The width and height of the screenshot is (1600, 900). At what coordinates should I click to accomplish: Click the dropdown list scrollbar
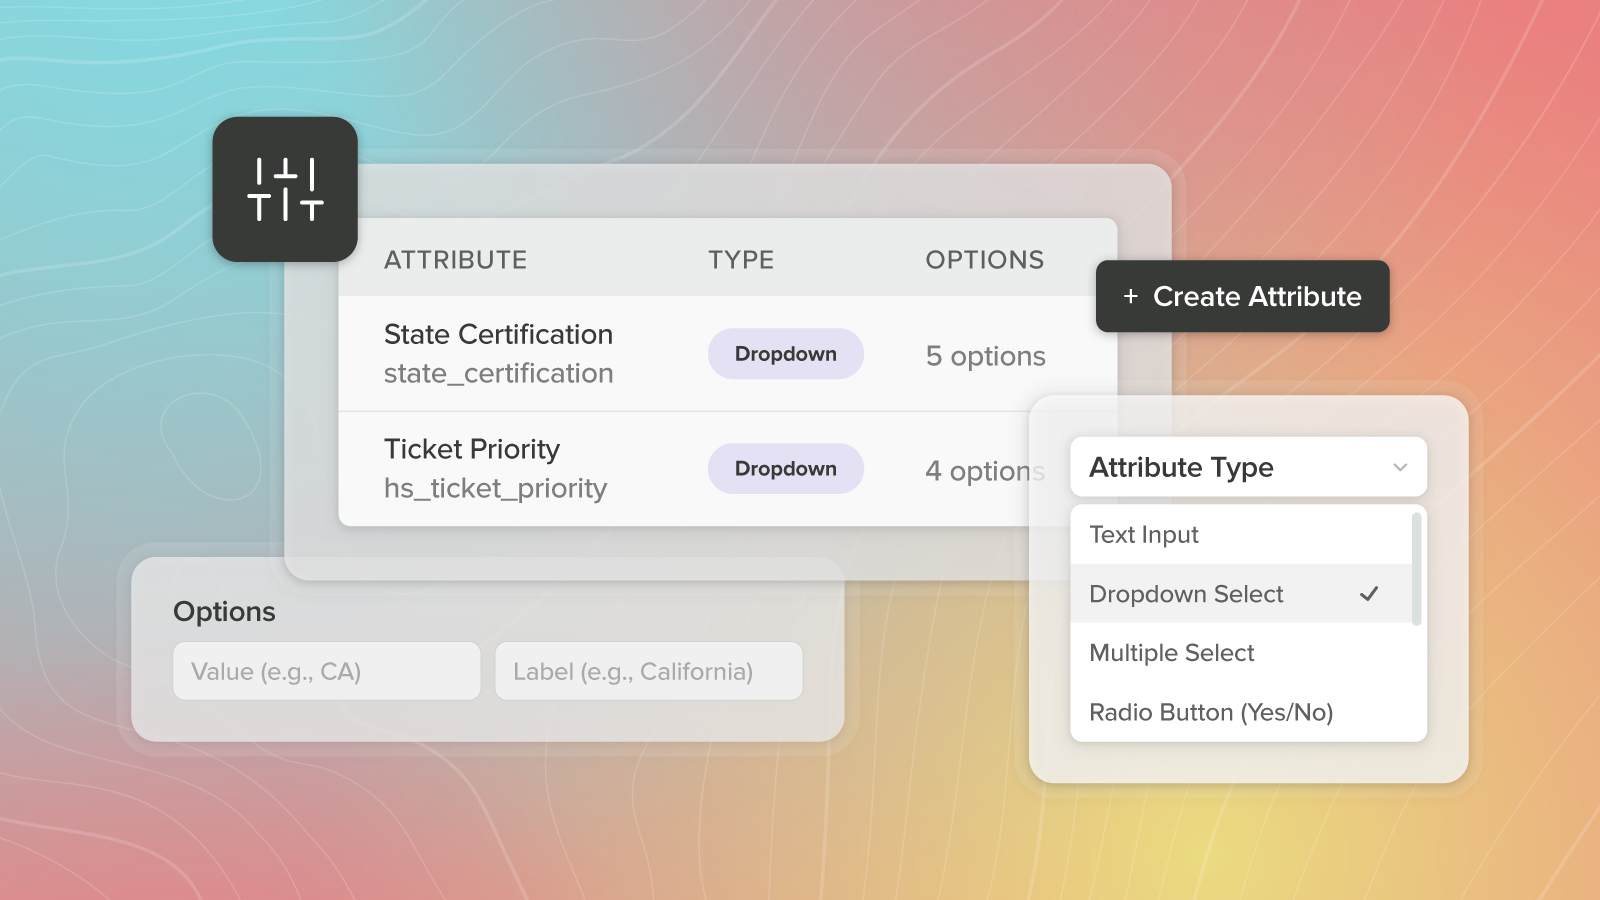pyautogui.click(x=1416, y=568)
